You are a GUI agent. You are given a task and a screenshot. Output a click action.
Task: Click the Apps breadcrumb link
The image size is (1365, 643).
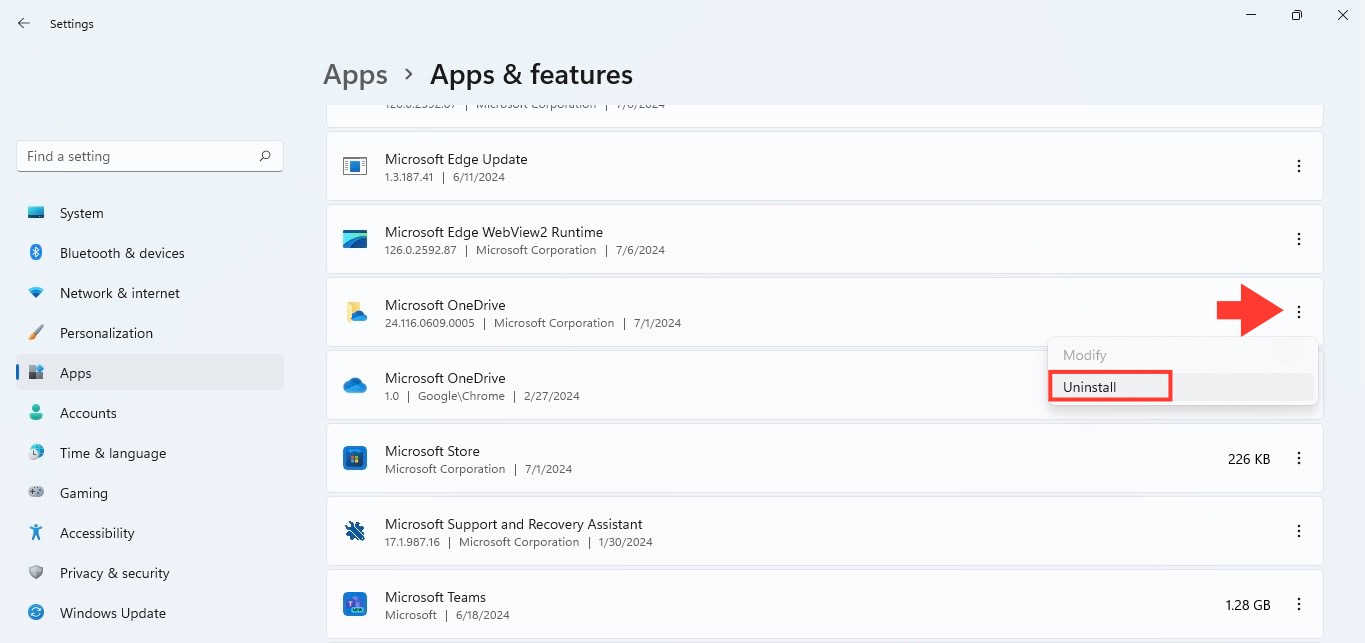[x=355, y=75]
